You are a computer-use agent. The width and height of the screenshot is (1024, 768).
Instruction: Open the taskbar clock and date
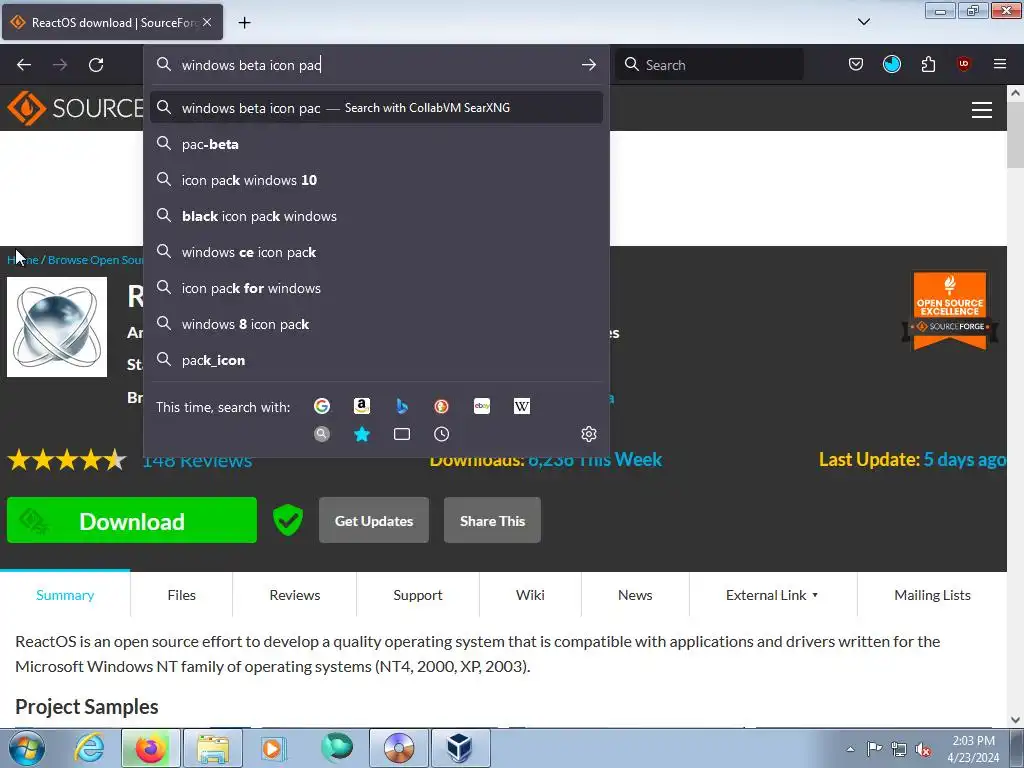point(973,749)
